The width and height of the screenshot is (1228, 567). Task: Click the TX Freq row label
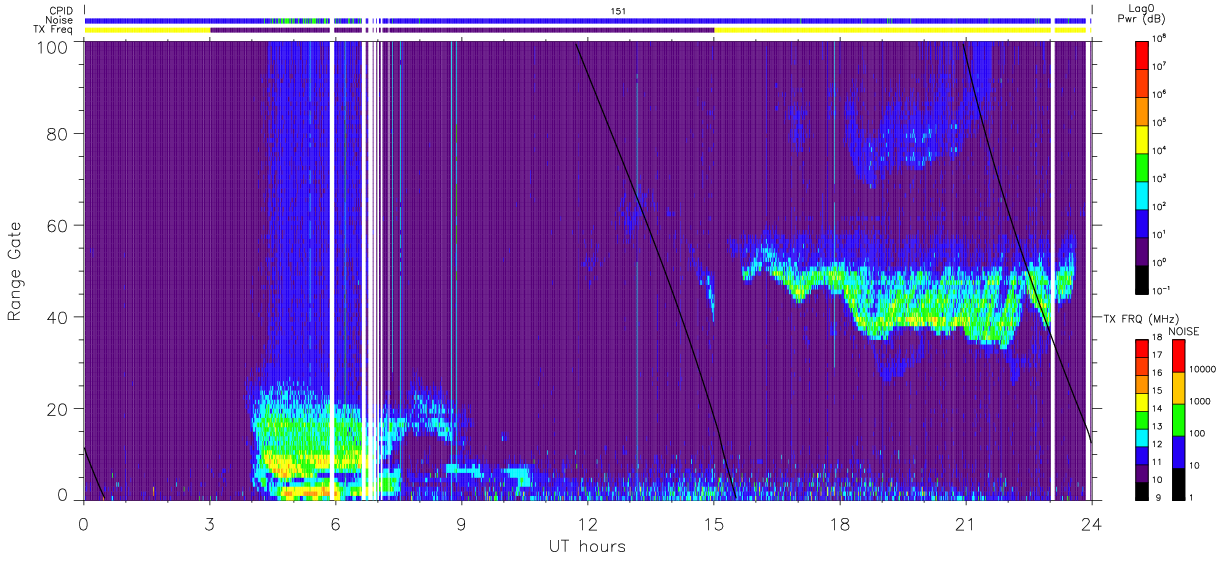tap(55, 30)
